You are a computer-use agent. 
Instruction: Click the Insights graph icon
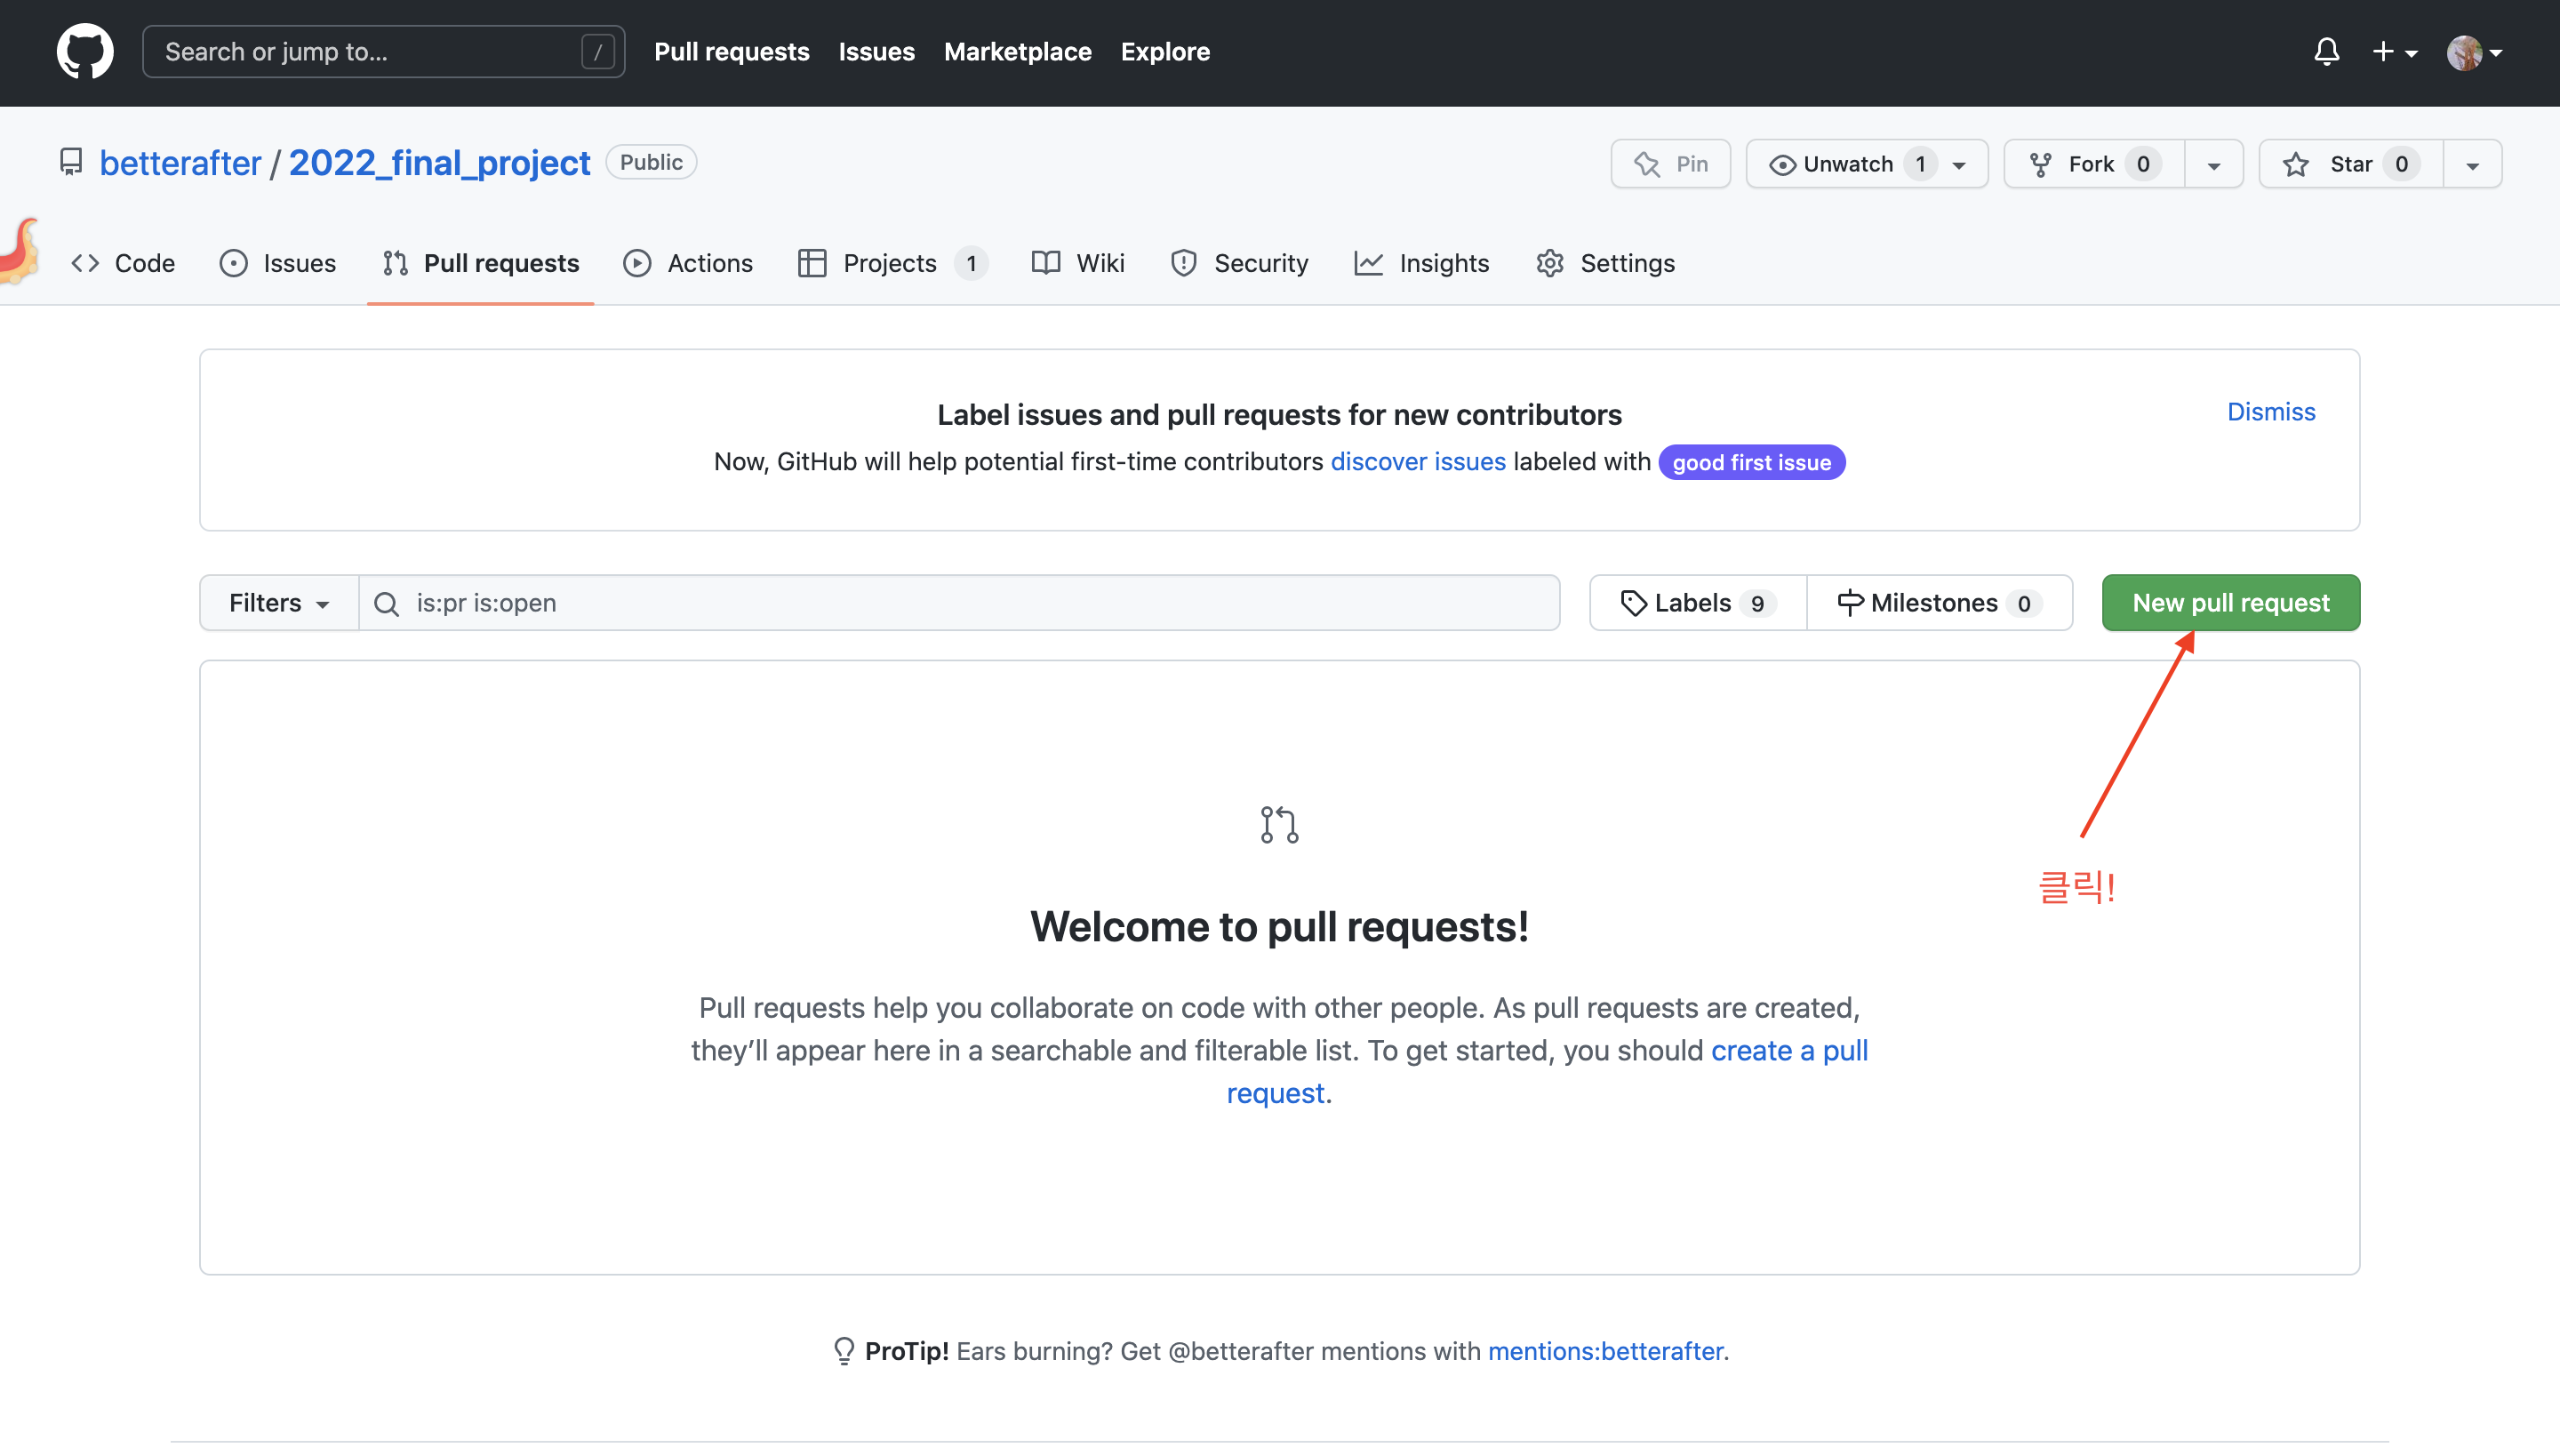(x=1370, y=263)
